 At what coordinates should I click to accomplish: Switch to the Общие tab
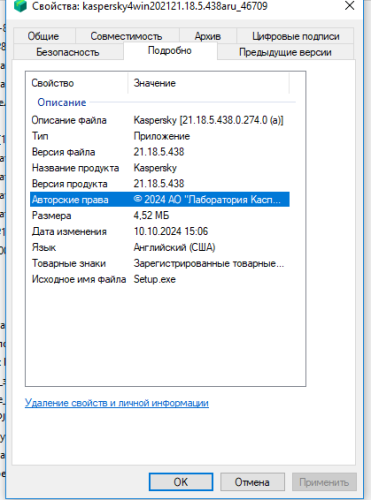pyautogui.click(x=43, y=36)
